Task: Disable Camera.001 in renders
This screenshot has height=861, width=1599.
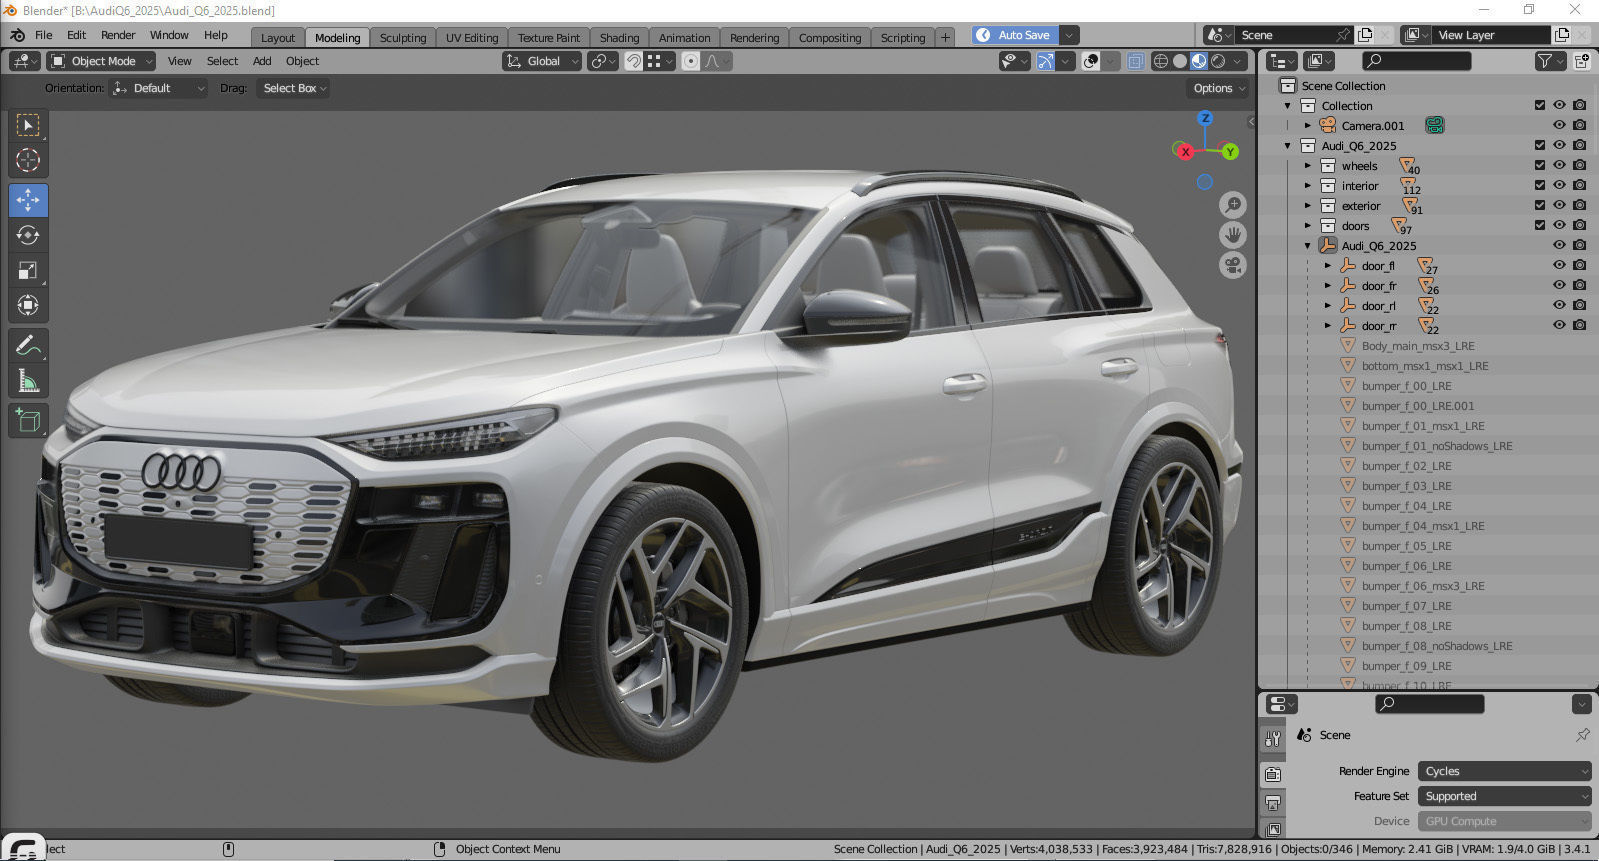Action: (1579, 125)
